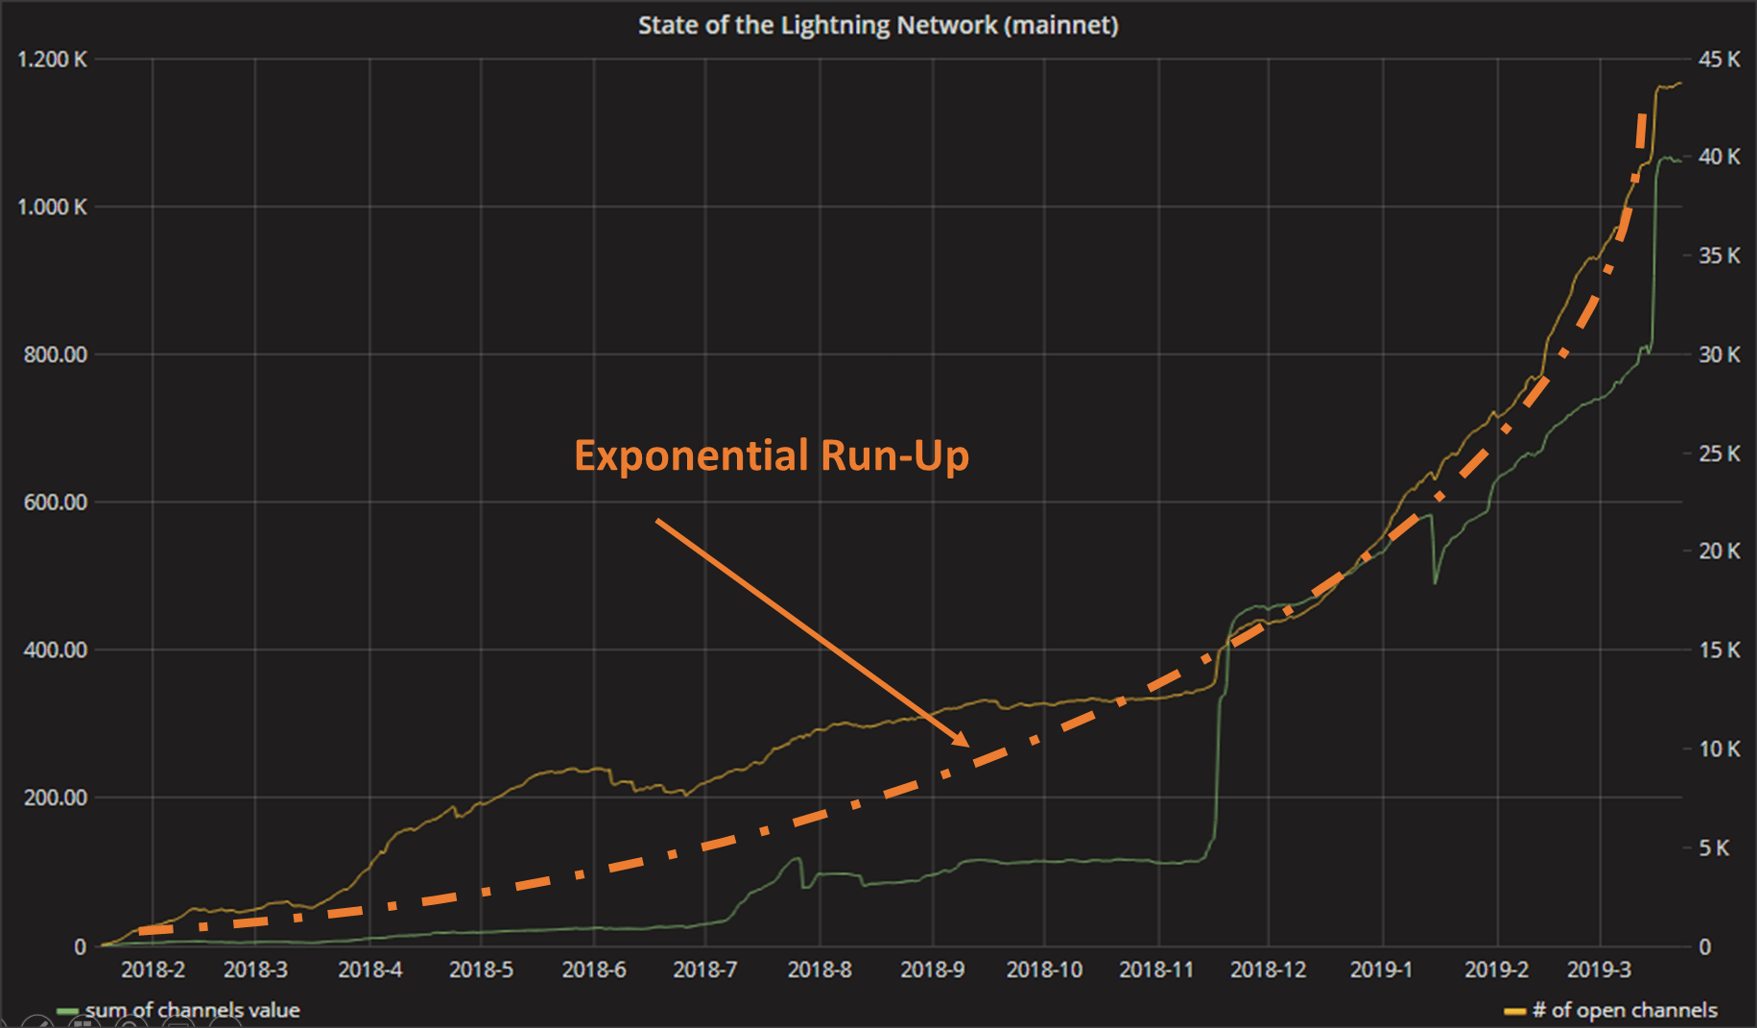Select the 2018-7 x-axis label

point(705,969)
